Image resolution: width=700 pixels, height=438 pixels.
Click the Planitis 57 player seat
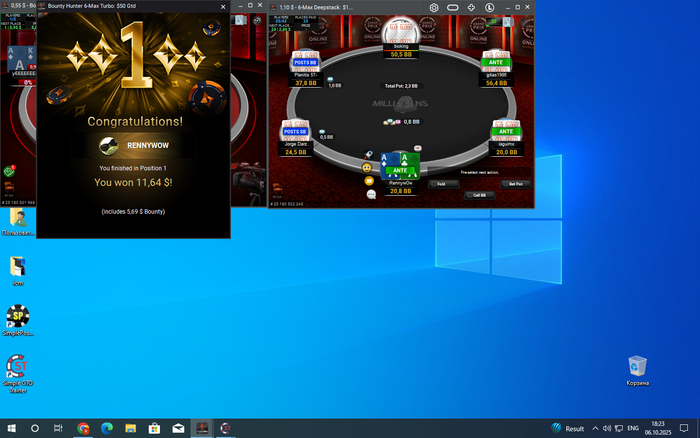pyautogui.click(x=306, y=69)
